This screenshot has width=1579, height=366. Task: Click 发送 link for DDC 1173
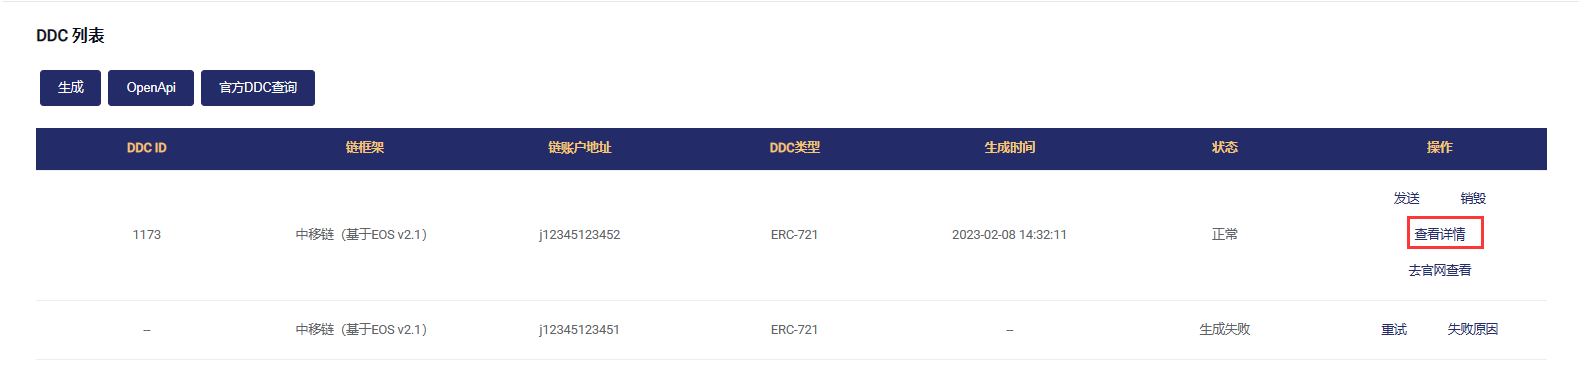1406,198
